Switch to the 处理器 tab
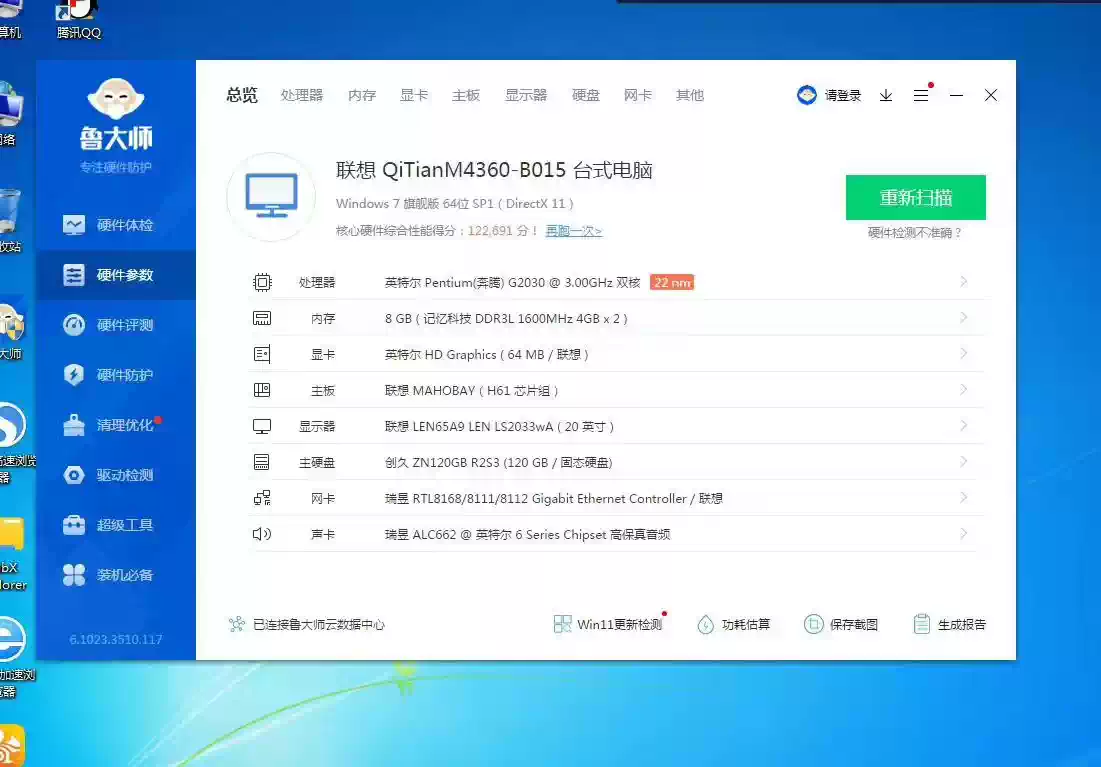This screenshot has width=1101, height=767. [302, 95]
